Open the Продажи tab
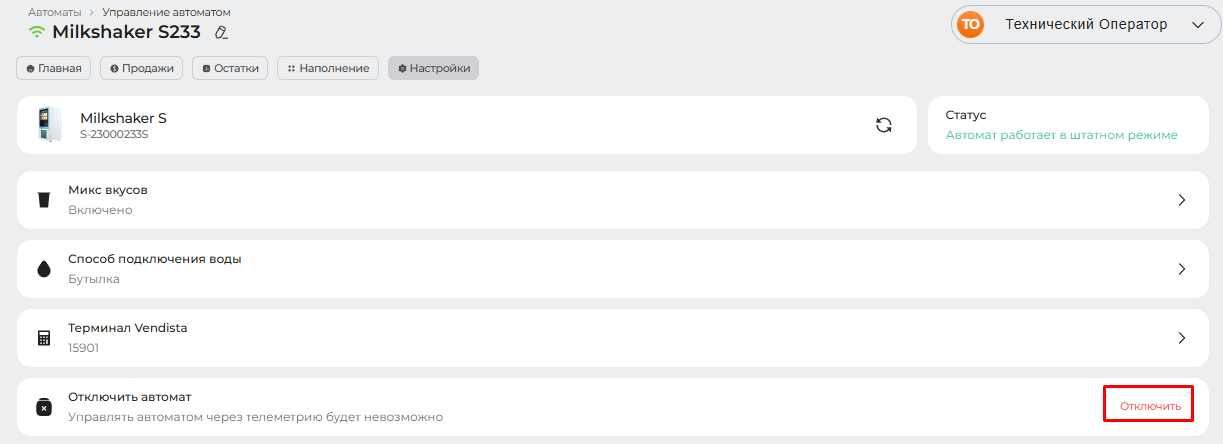The height and width of the screenshot is (444, 1223). (x=142, y=68)
